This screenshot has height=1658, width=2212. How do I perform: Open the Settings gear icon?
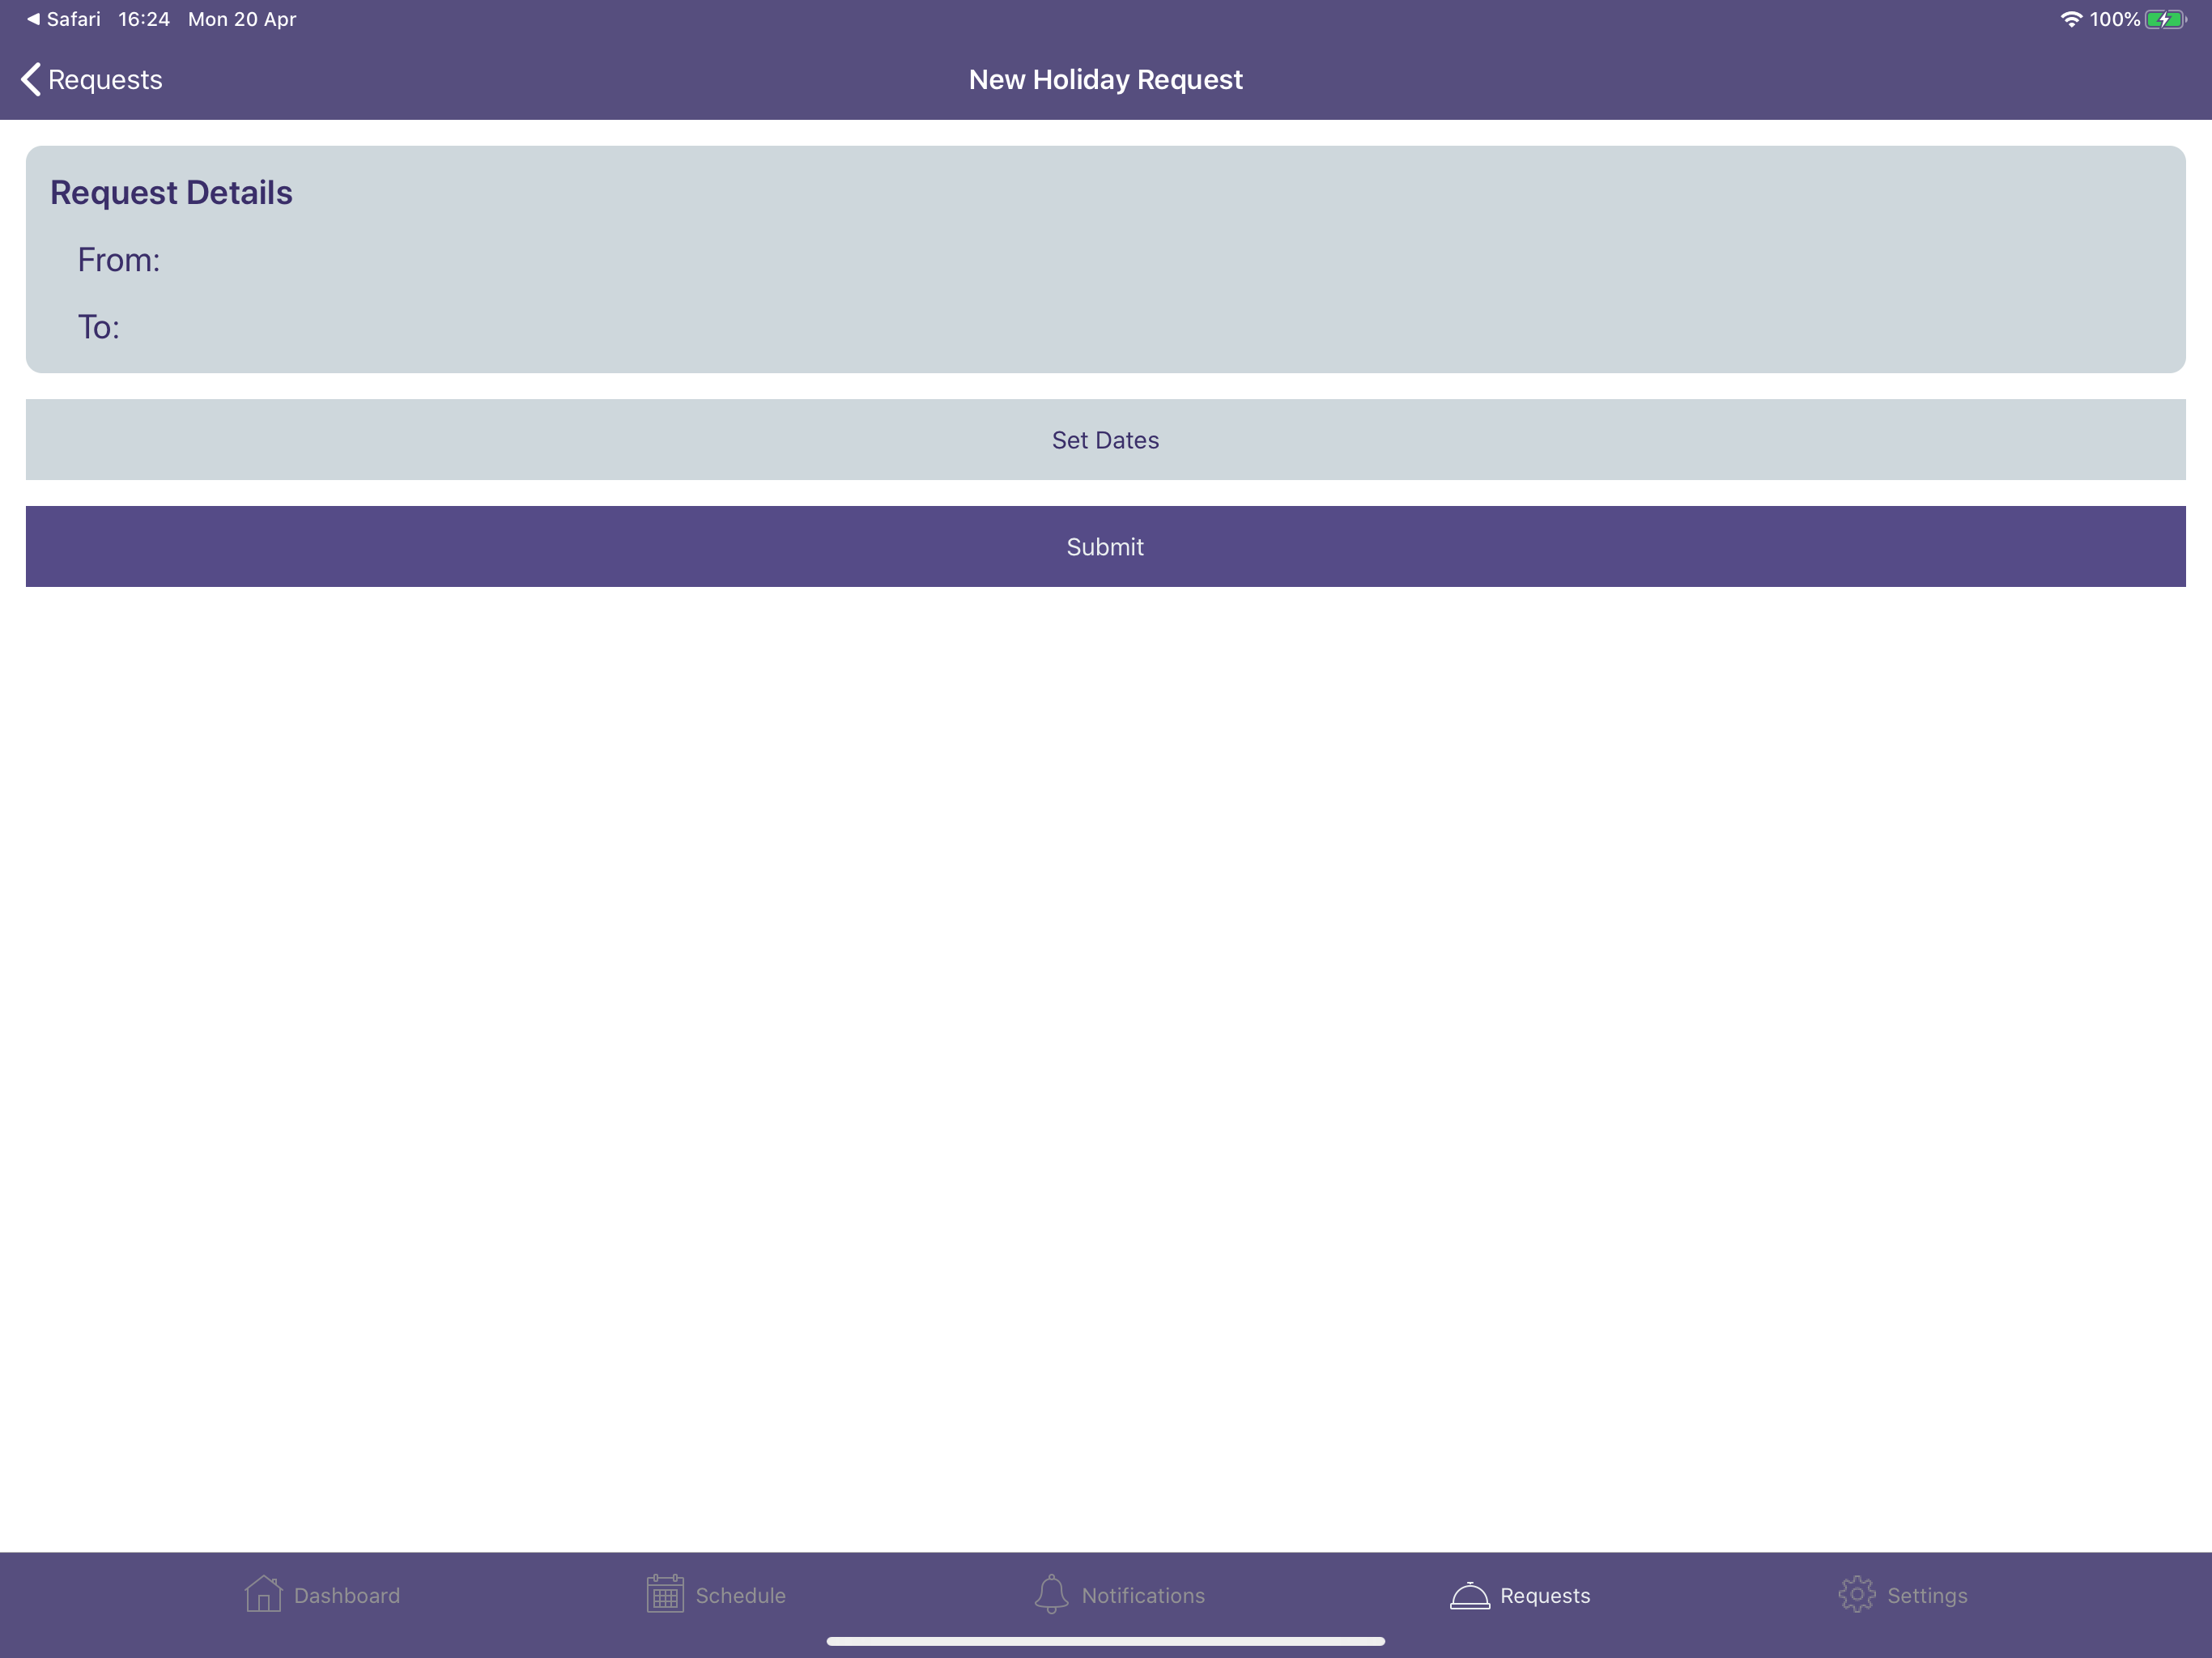point(1857,1594)
